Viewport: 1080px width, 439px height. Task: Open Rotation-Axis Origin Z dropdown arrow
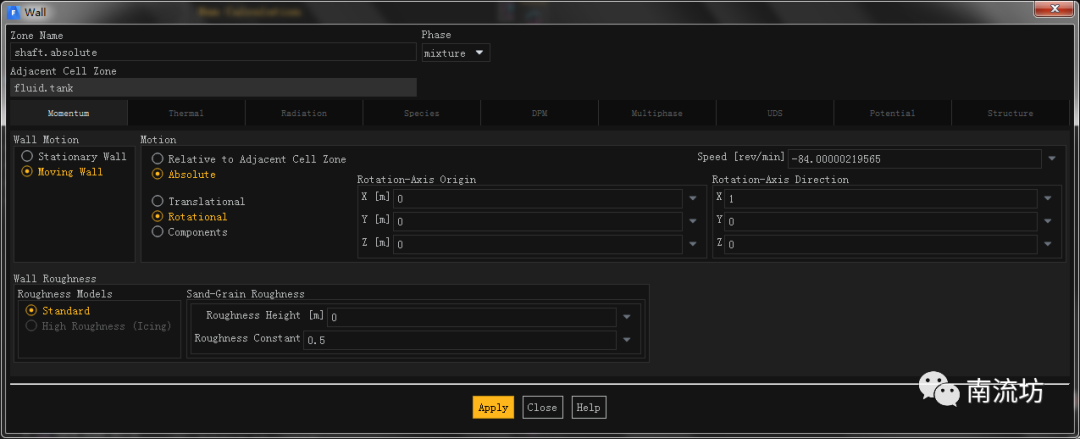(x=693, y=244)
